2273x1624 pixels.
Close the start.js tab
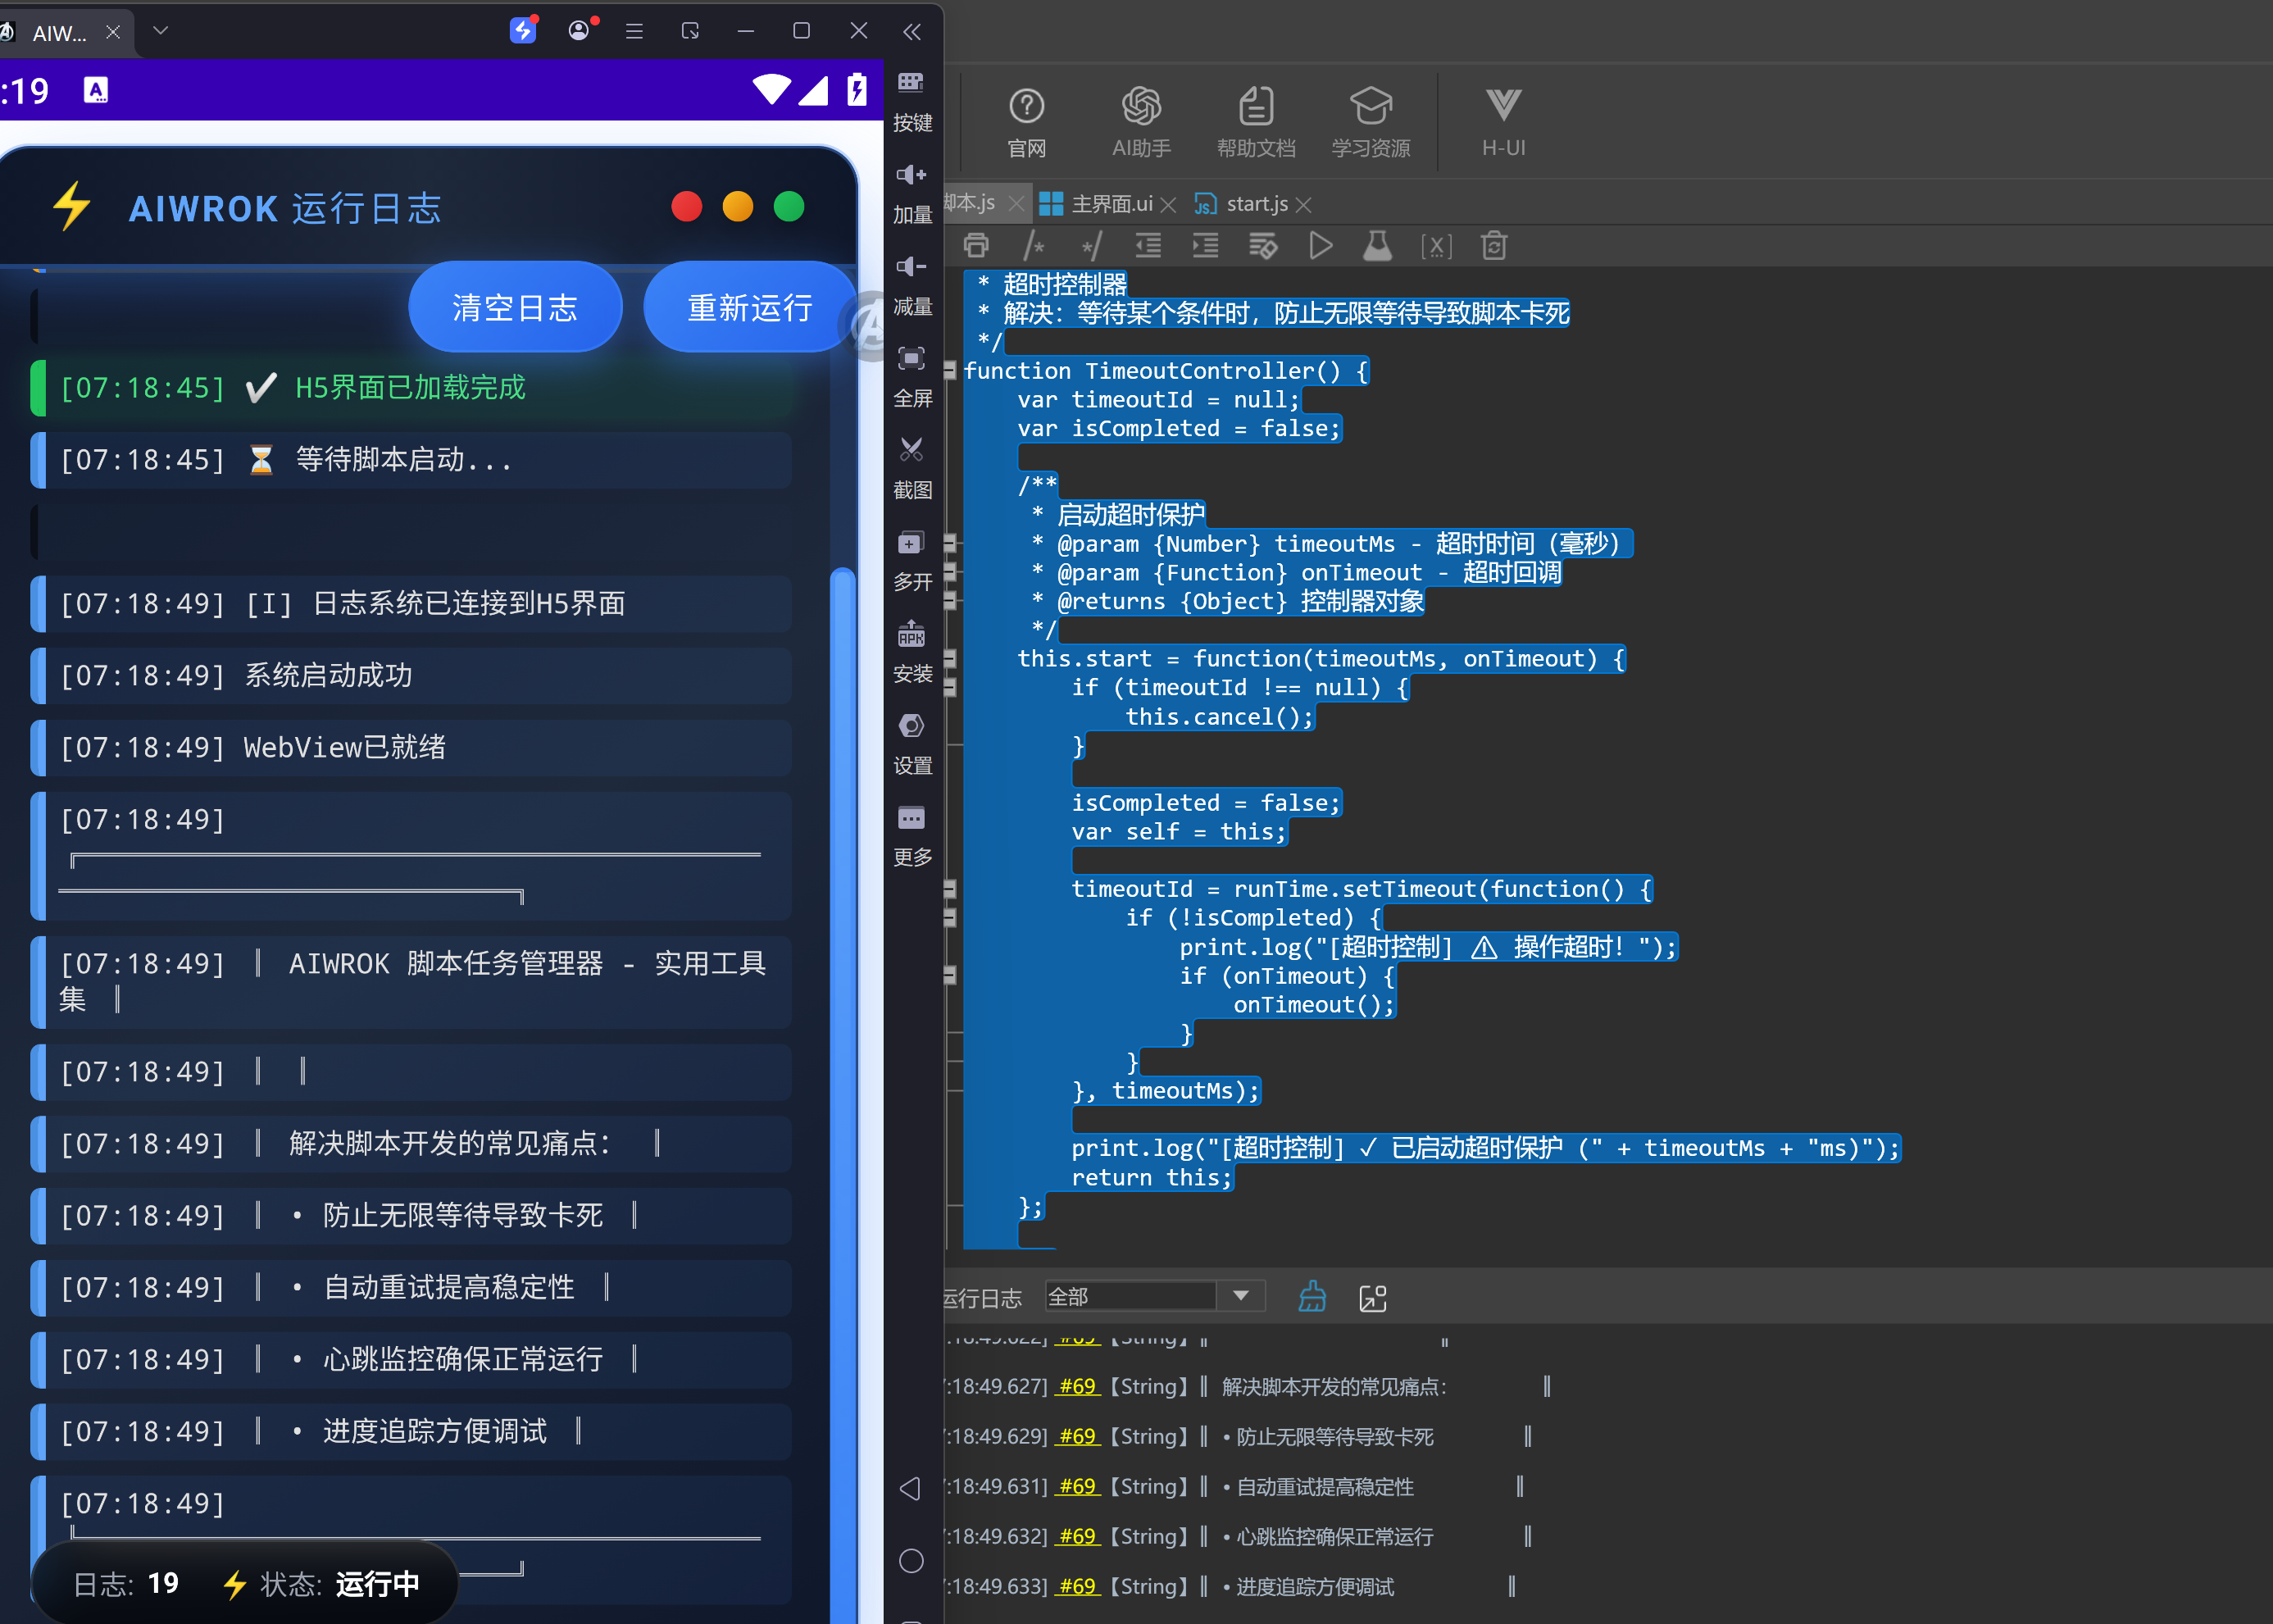click(1303, 205)
